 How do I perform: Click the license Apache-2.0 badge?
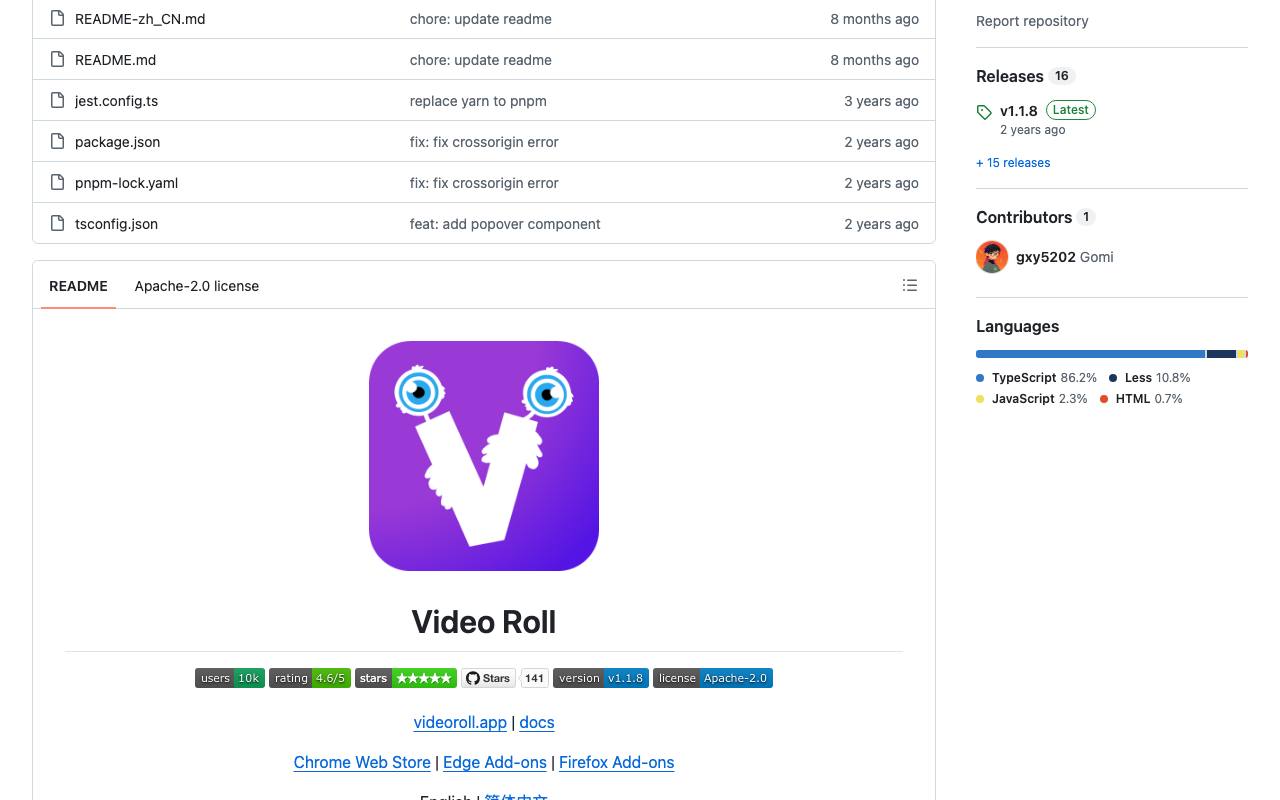[x=713, y=678]
